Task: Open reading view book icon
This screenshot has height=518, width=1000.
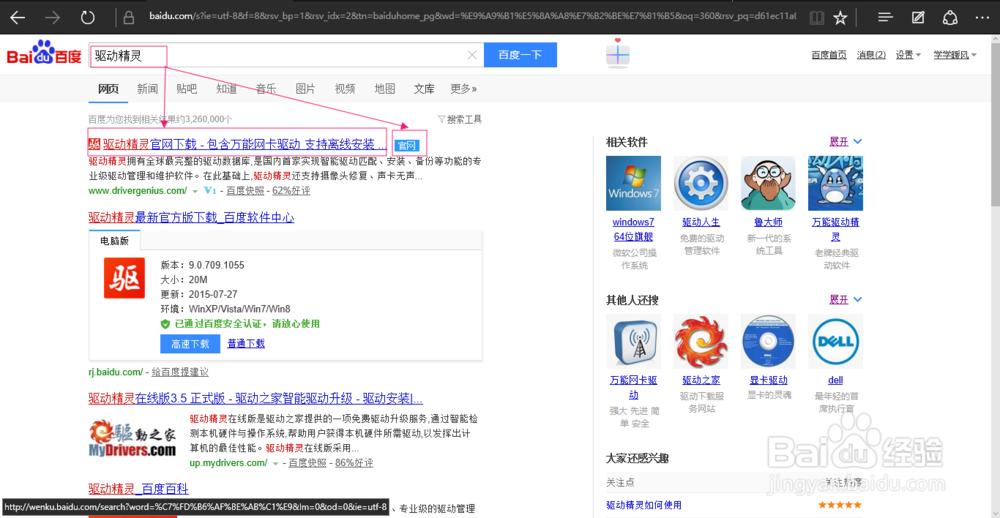Action: click(815, 17)
